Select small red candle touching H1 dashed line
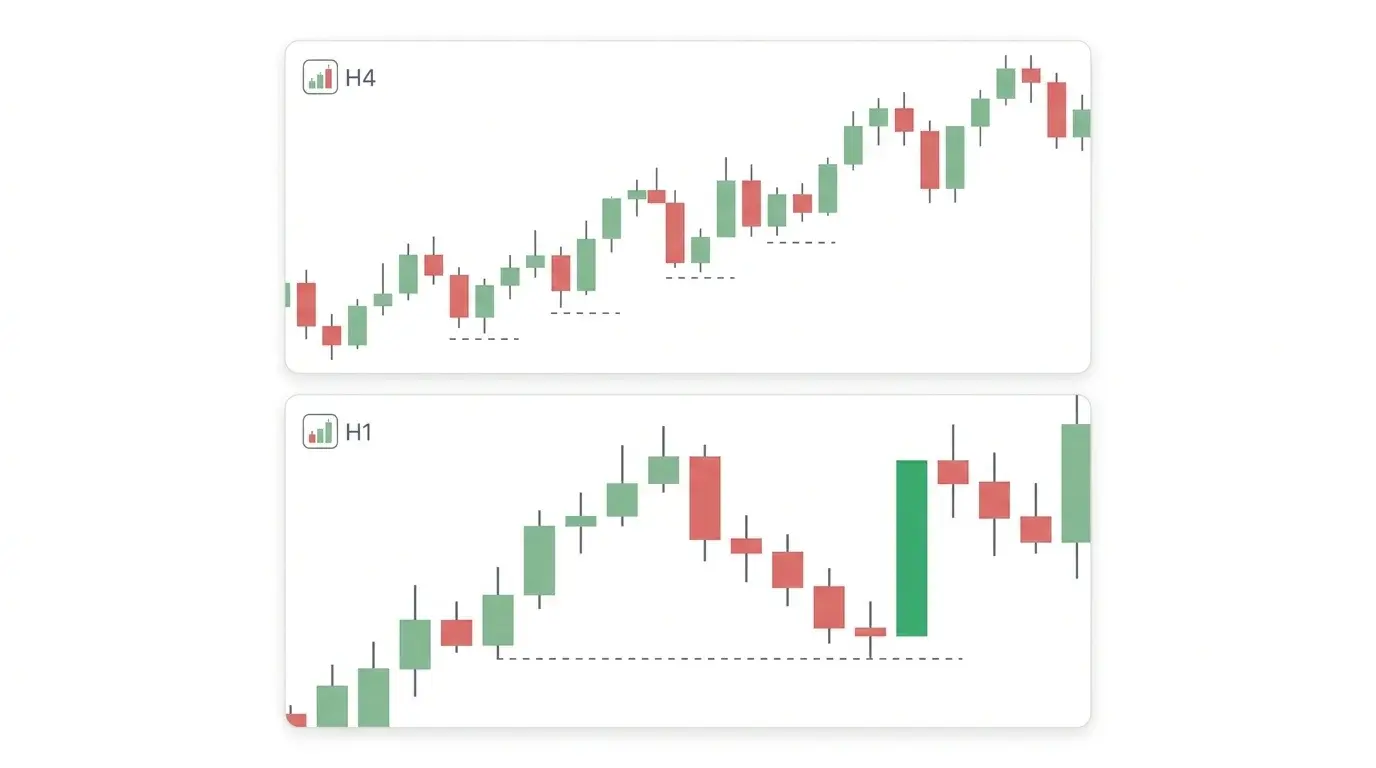This screenshot has width=1376, height=768. coord(870,632)
